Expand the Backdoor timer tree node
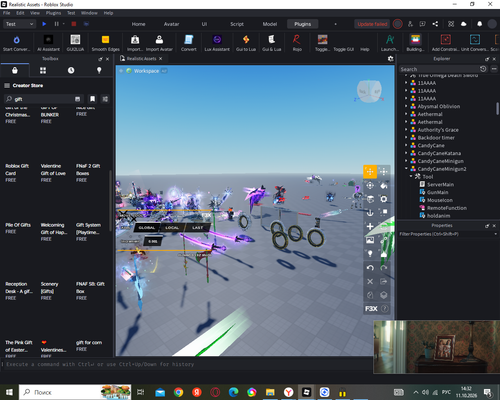Viewport: 500px width, 400px height. point(406,137)
